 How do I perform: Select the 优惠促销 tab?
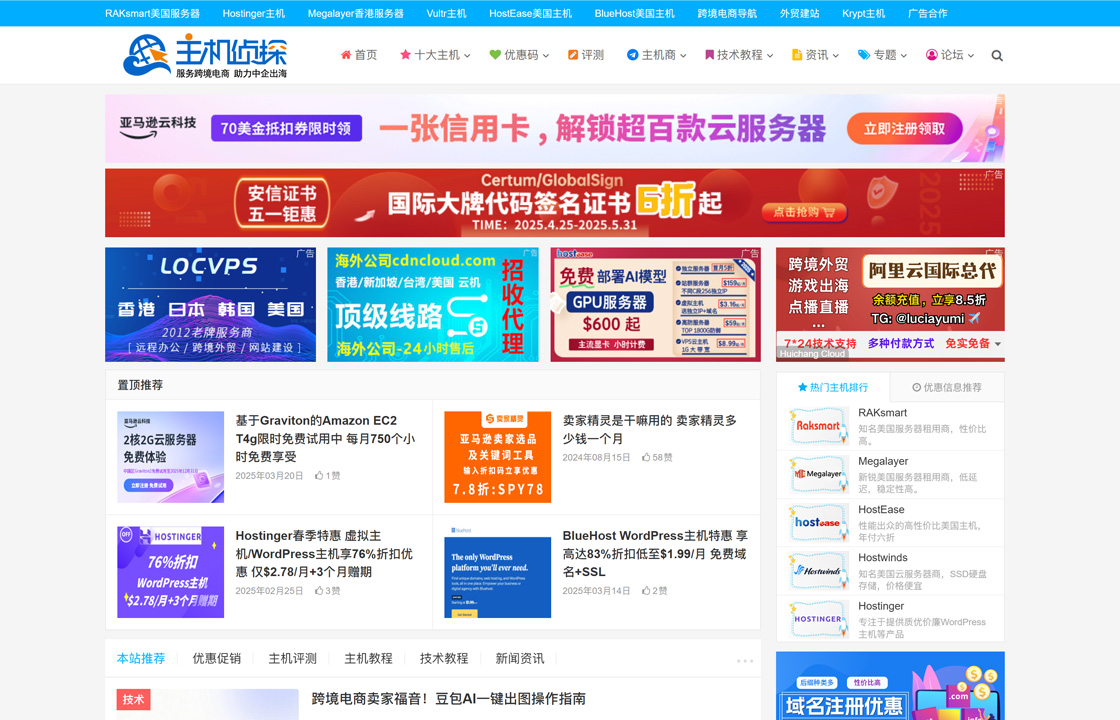pos(216,659)
